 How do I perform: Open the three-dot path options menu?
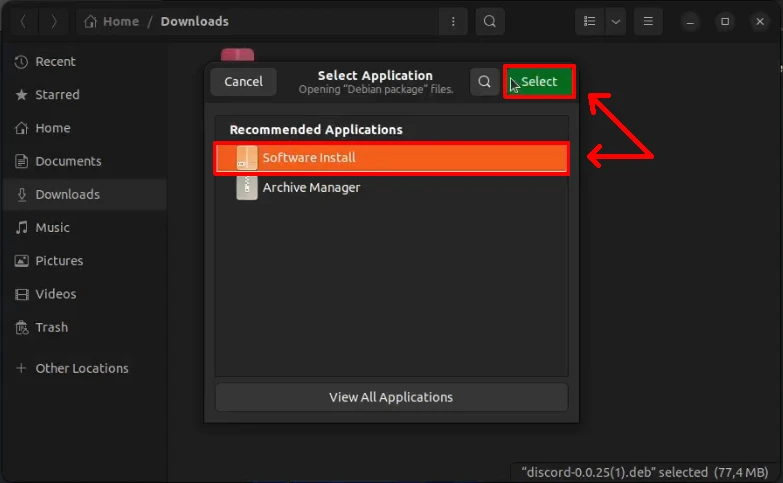pos(453,21)
